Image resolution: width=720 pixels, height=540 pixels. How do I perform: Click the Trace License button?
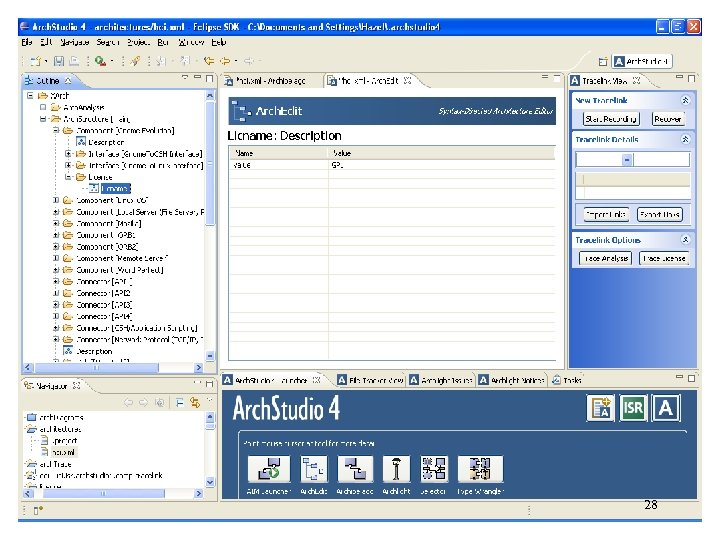click(664, 259)
